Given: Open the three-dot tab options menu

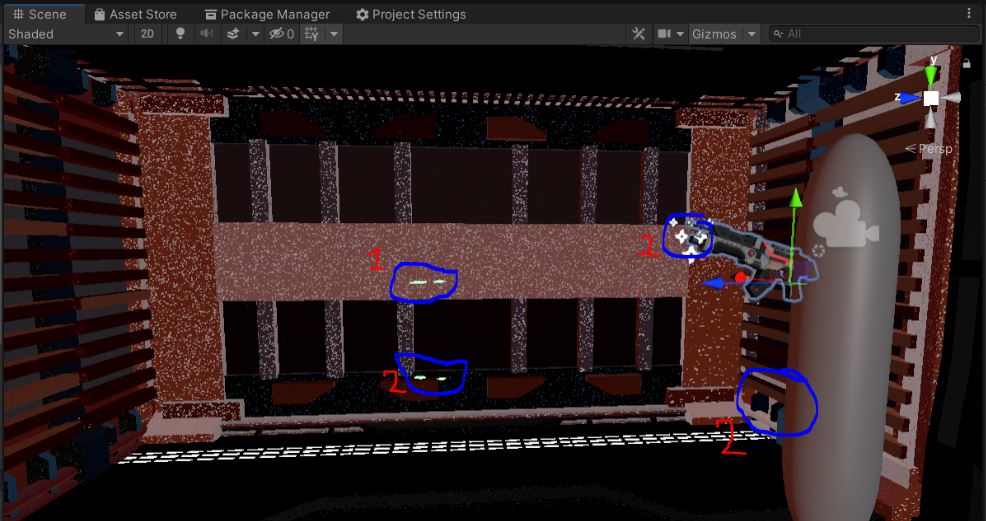Looking at the screenshot, I should coord(969,14).
